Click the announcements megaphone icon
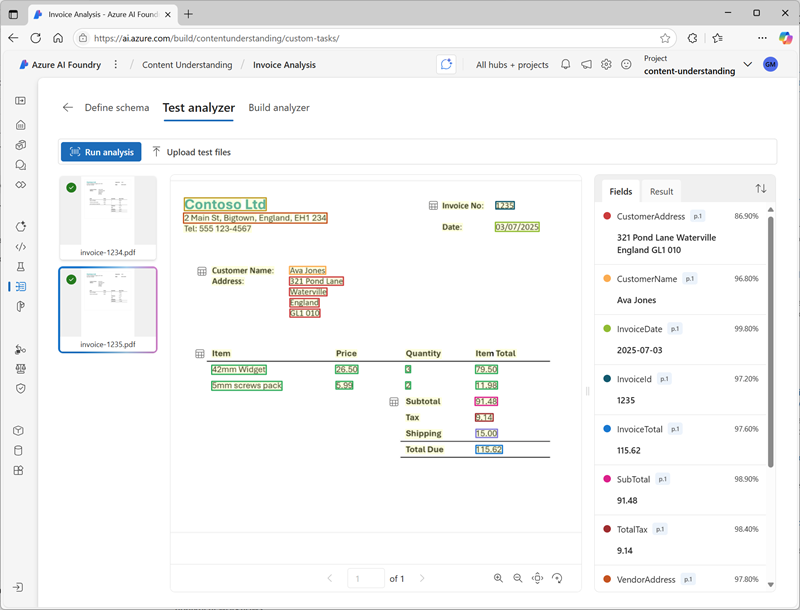 point(586,64)
